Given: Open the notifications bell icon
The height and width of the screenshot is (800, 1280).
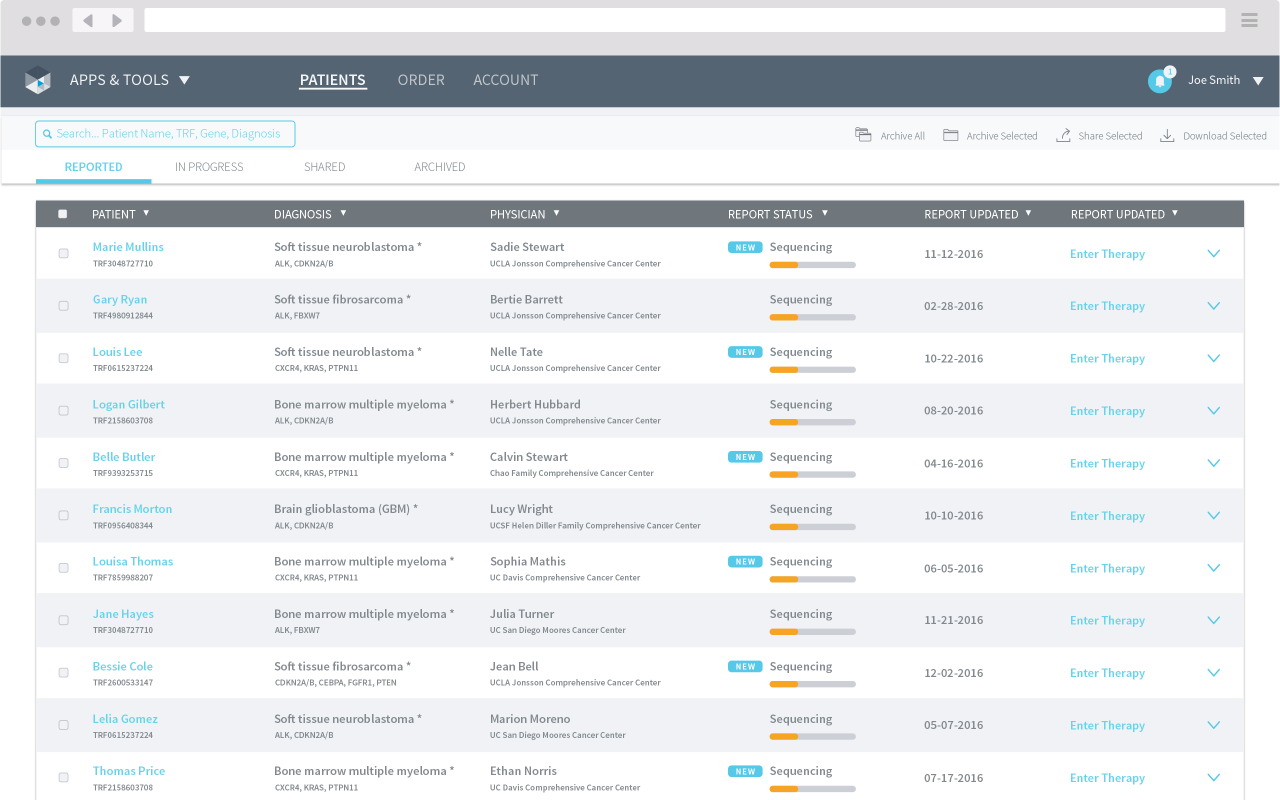Looking at the screenshot, I should tap(1159, 81).
